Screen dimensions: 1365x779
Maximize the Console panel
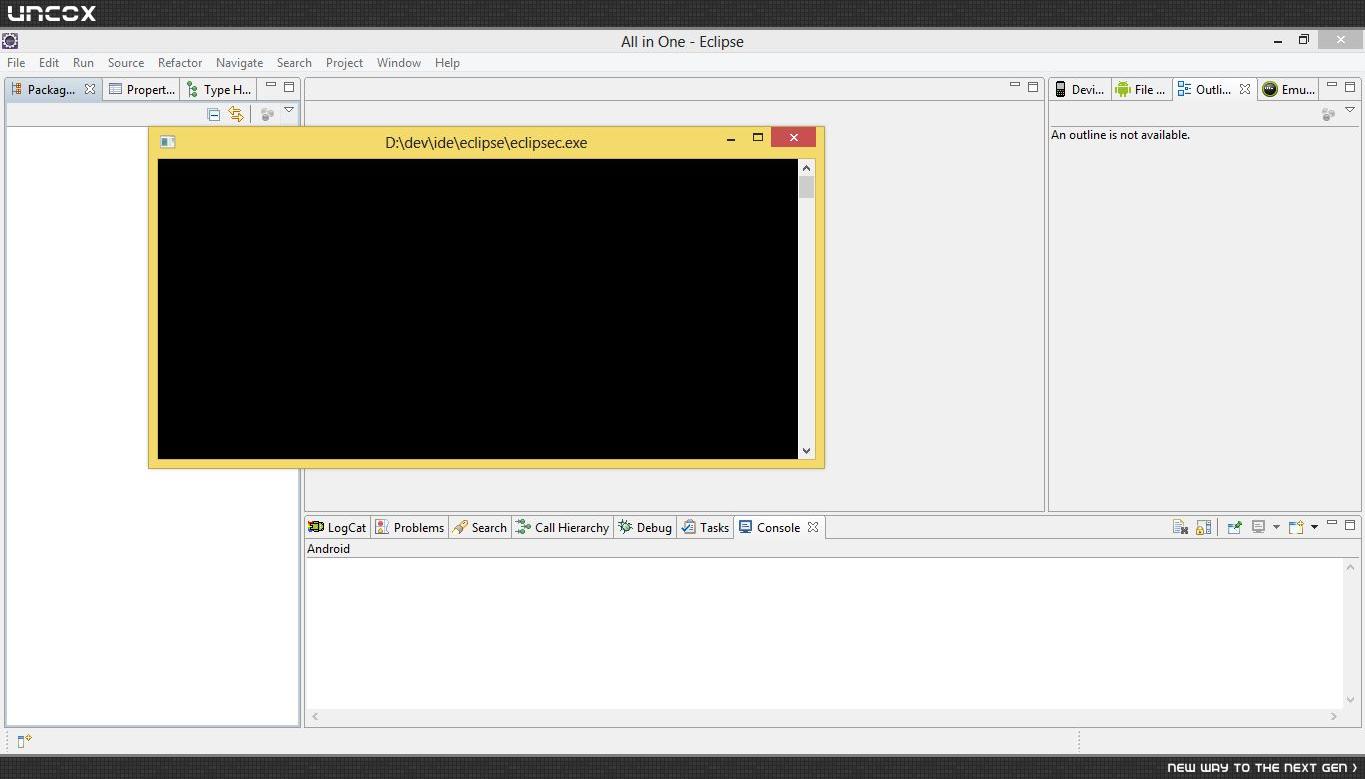pyautogui.click(x=1350, y=525)
